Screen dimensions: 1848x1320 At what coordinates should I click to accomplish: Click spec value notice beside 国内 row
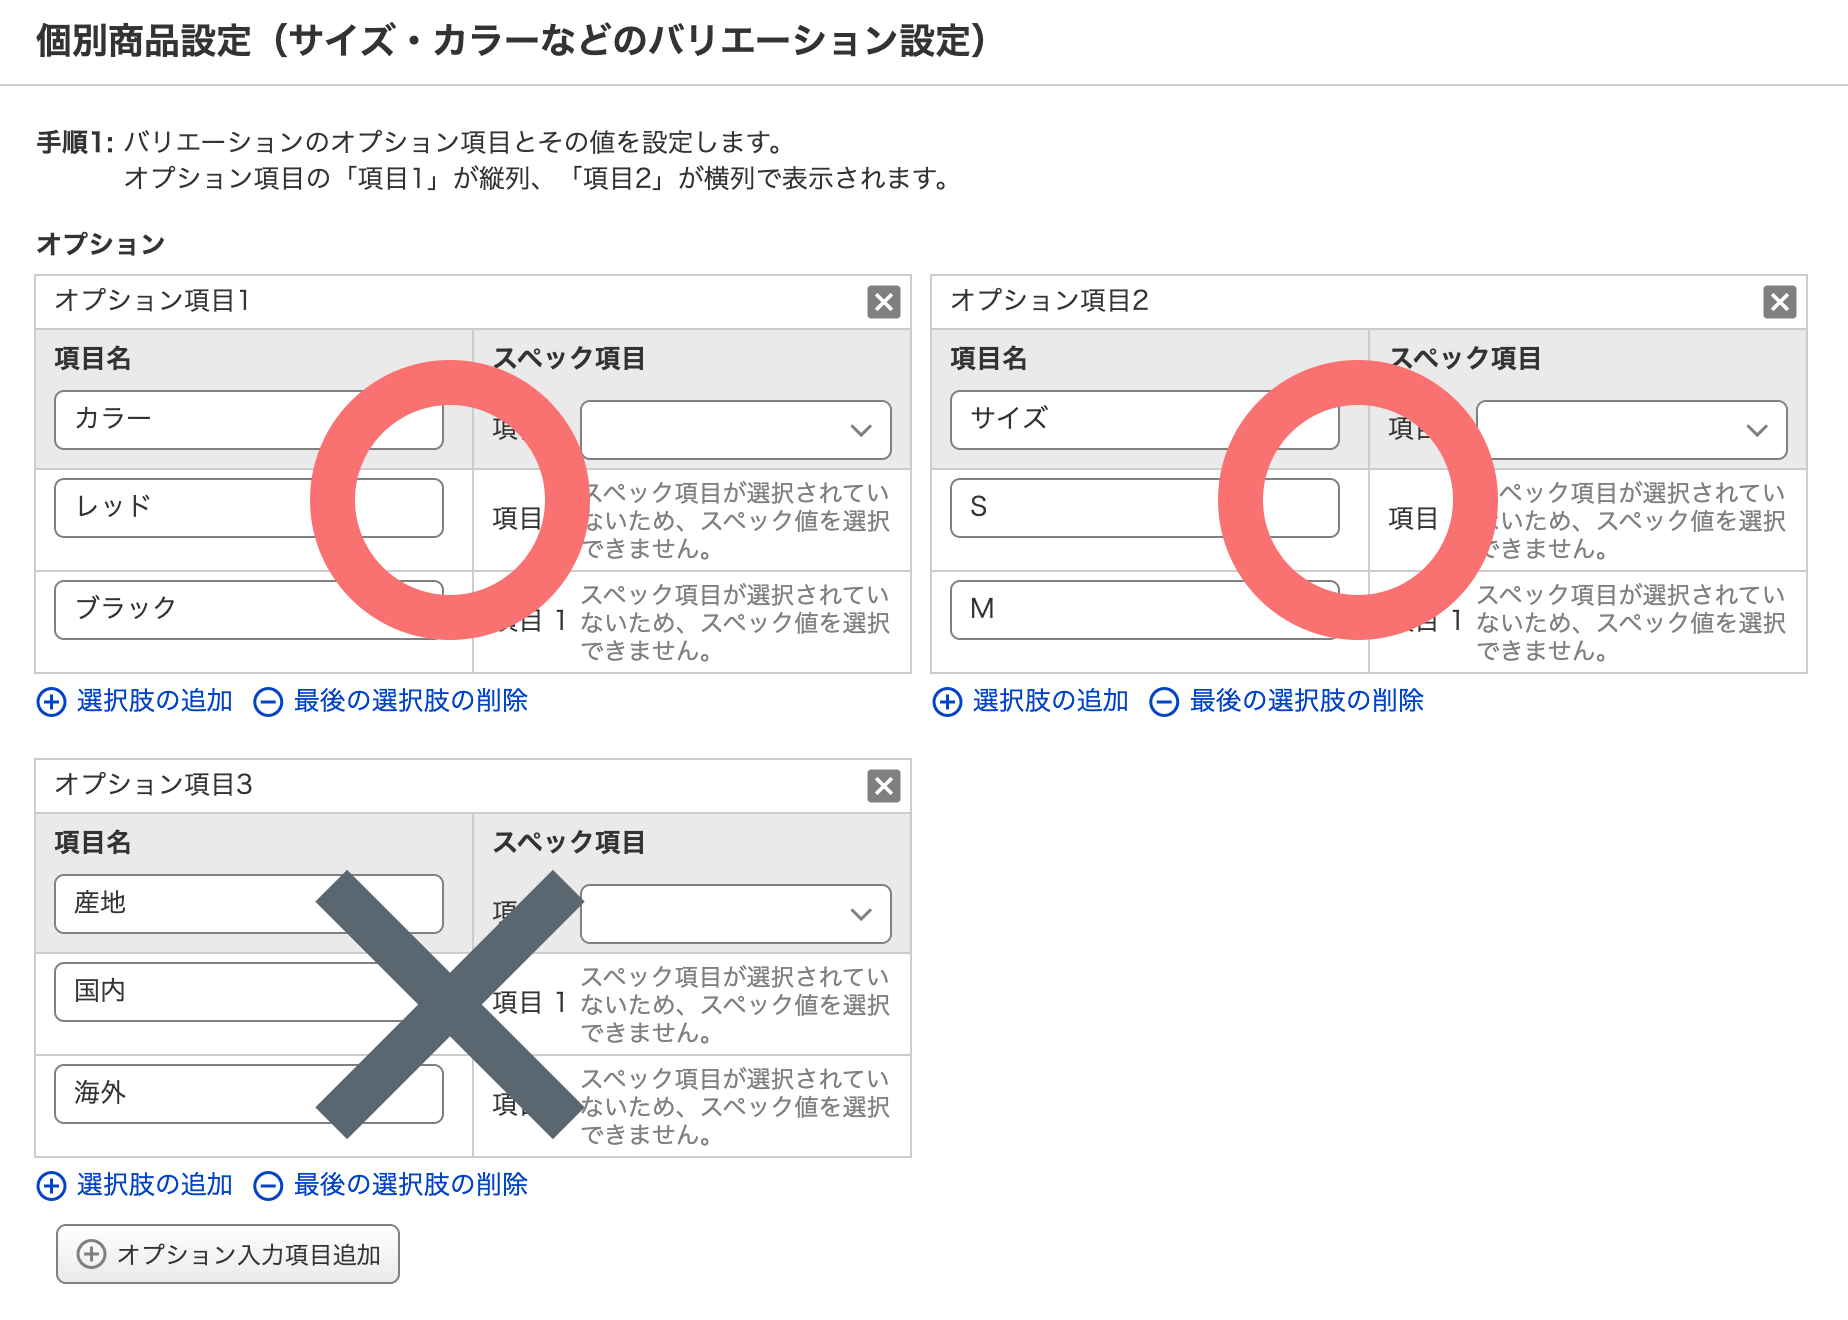[735, 1005]
